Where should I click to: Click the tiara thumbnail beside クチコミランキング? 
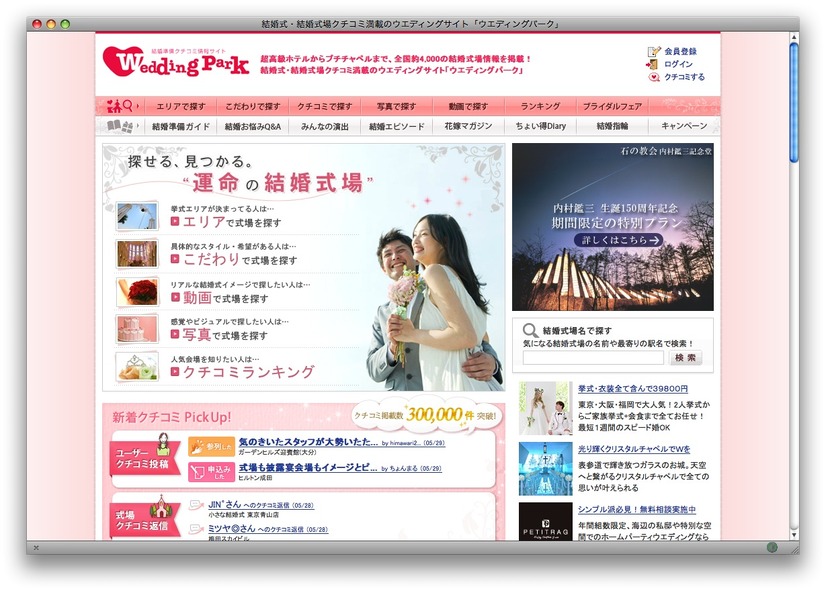[137, 366]
